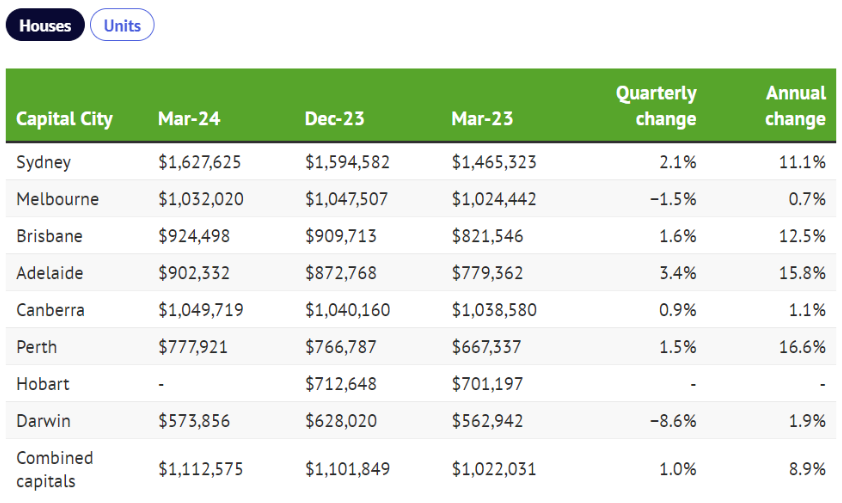Viewport: 842px width, 503px height.
Task: Select the Brisbane row label
Action: click(x=49, y=236)
